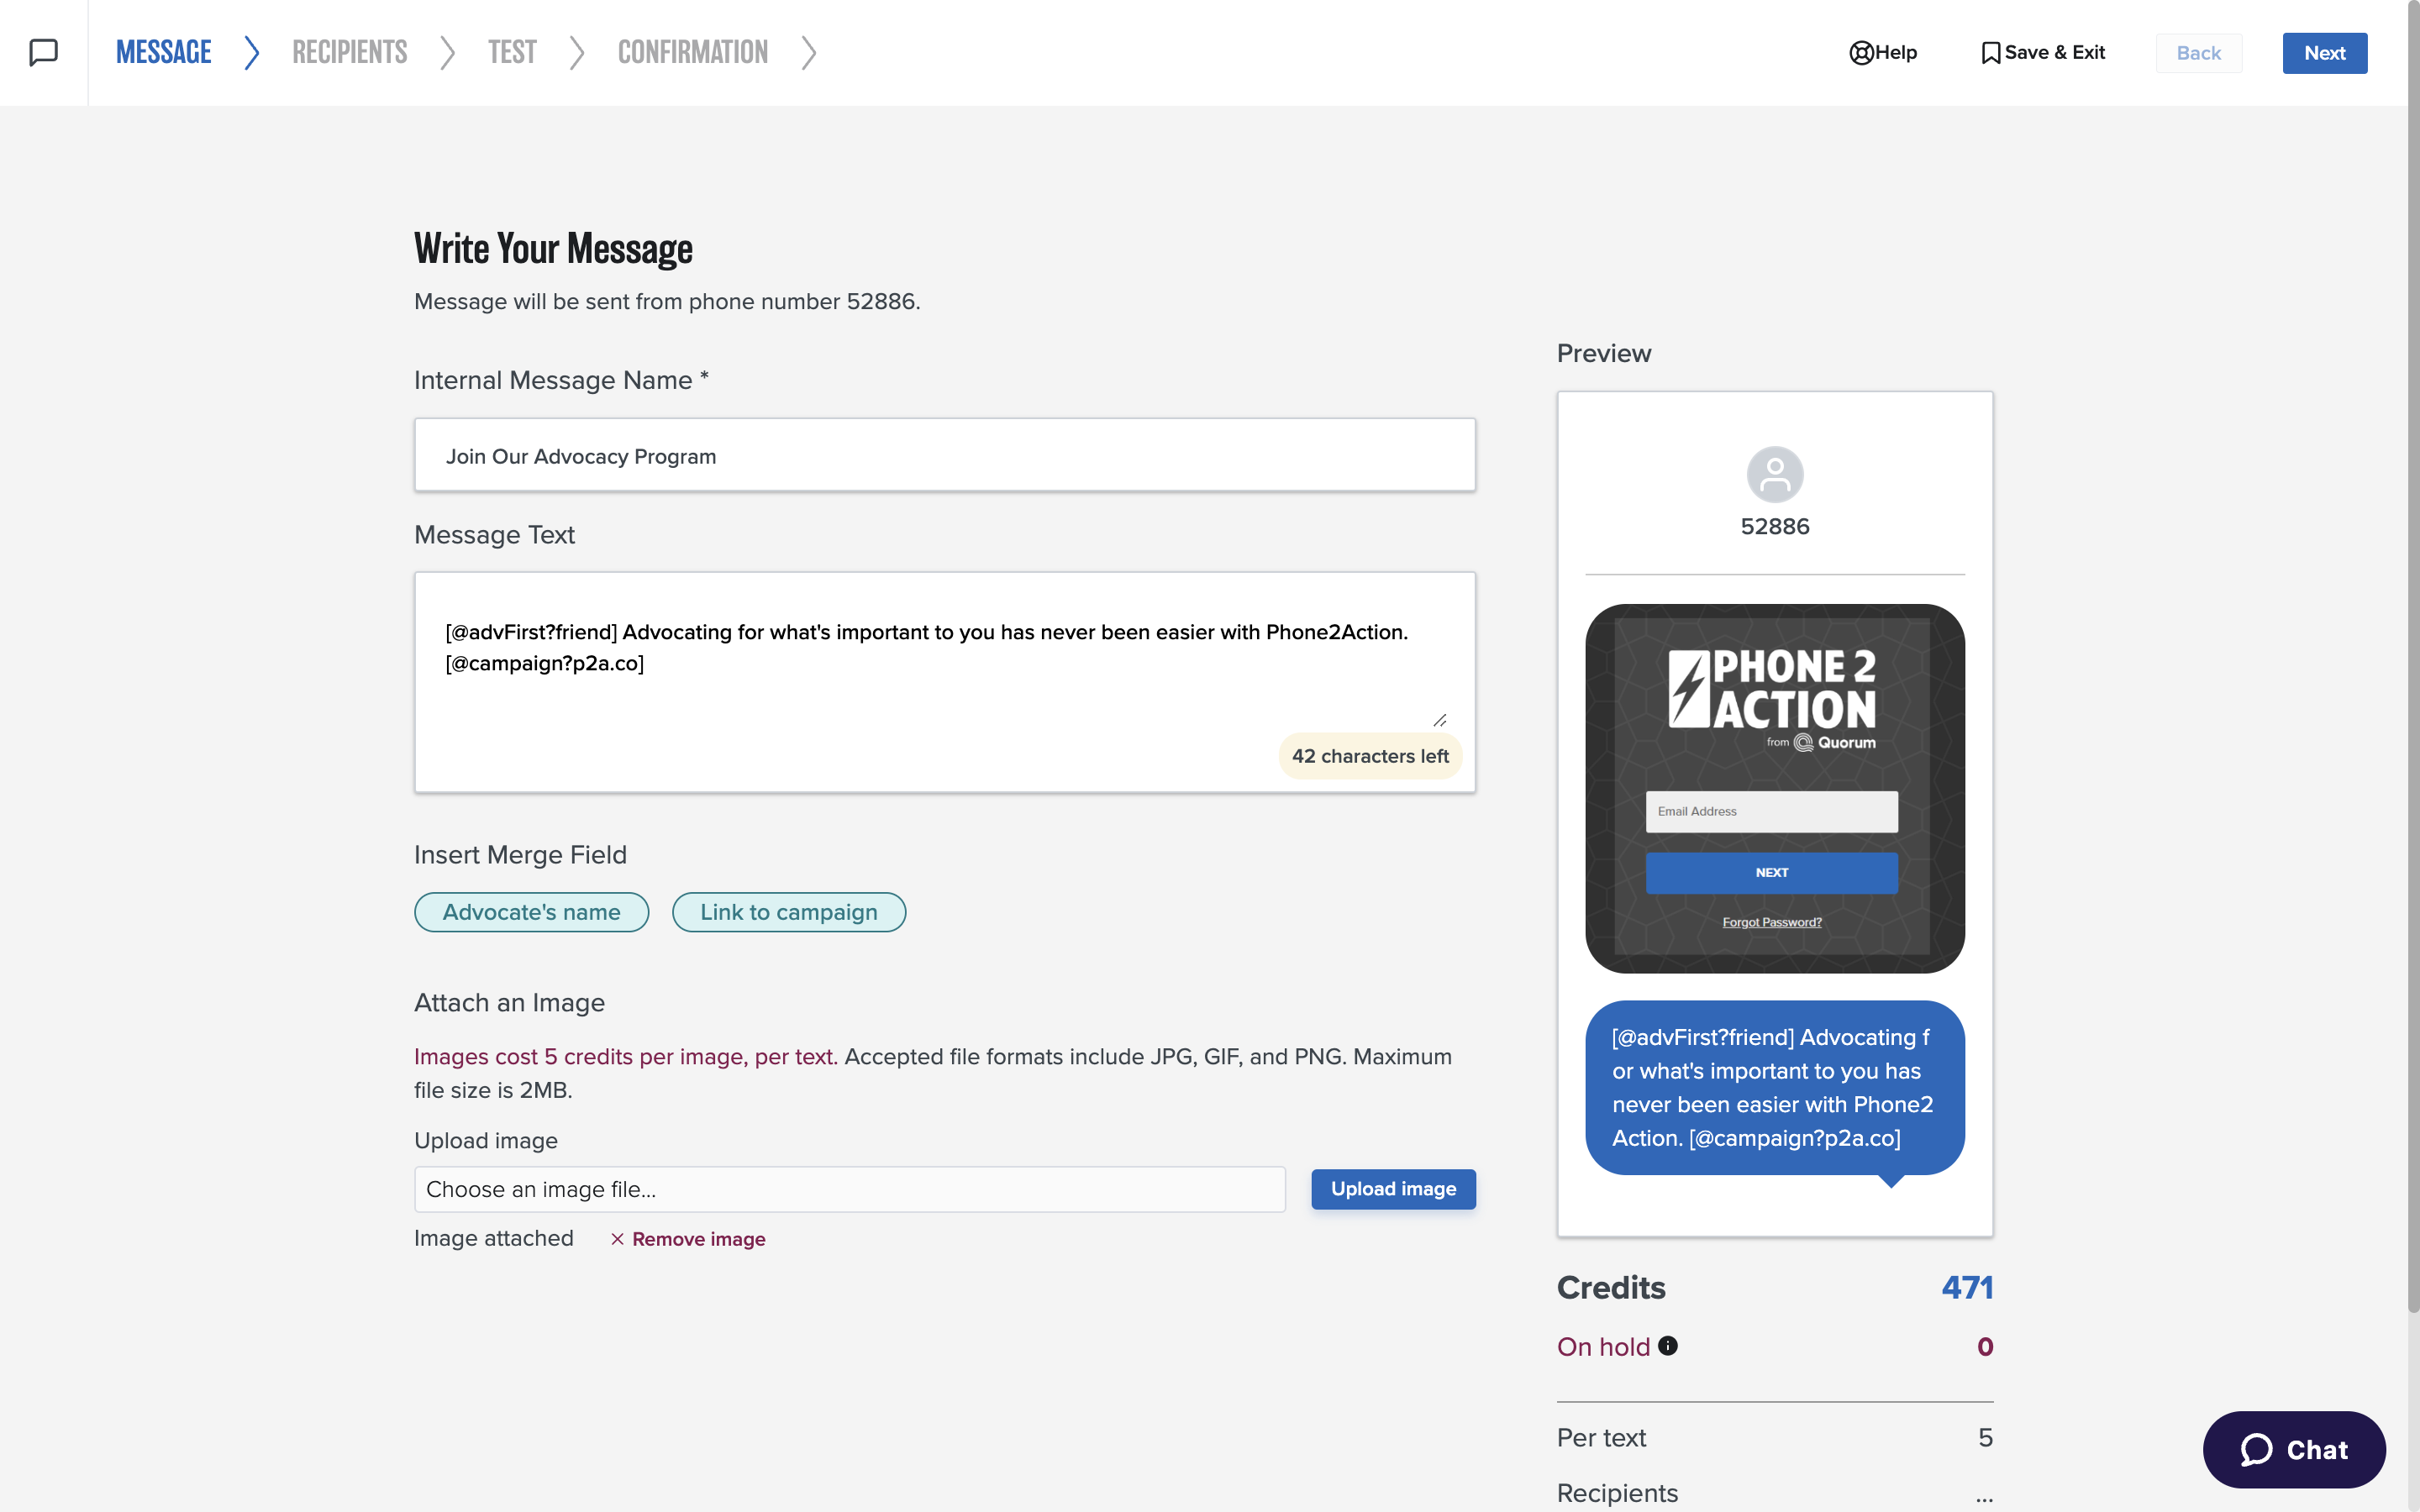The width and height of the screenshot is (2420, 1512).
Task: Click the info icon next to On hold
Action: pos(1668,1346)
